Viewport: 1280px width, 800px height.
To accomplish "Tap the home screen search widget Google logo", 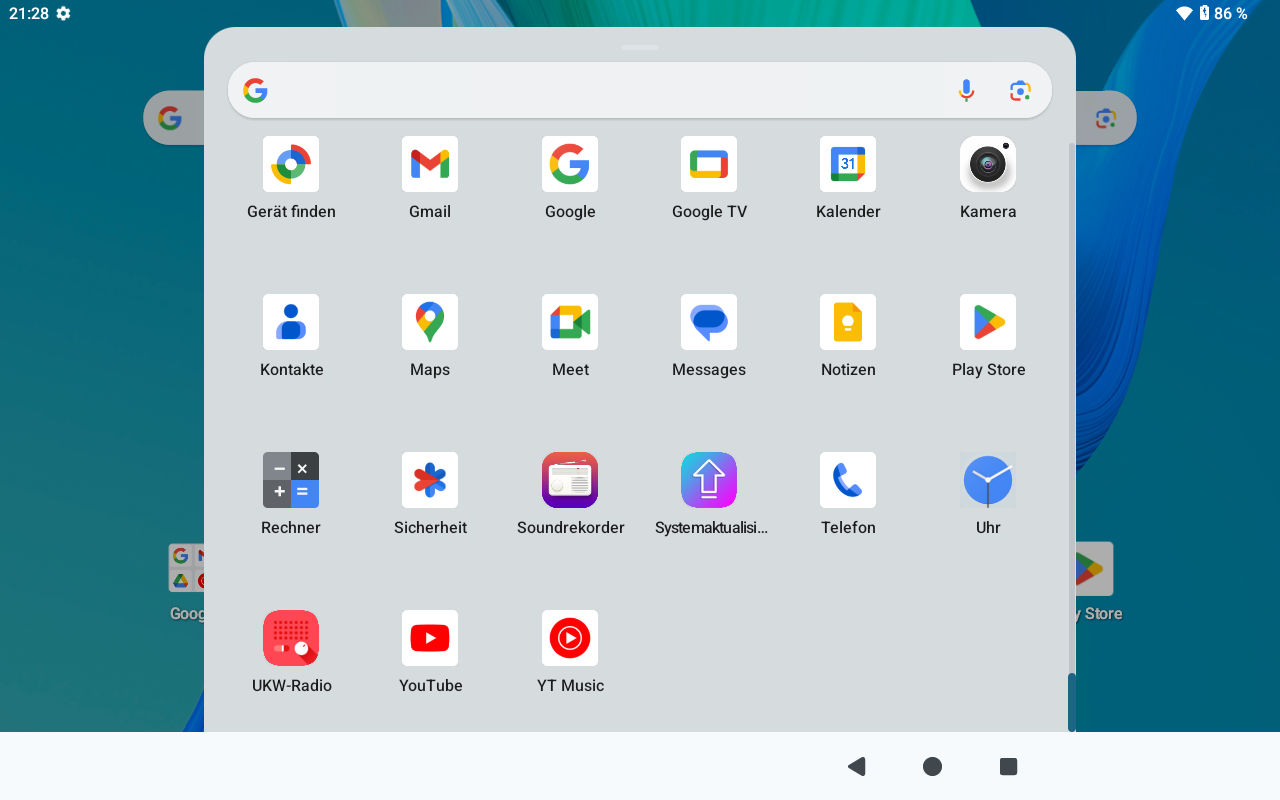I will click(x=170, y=118).
